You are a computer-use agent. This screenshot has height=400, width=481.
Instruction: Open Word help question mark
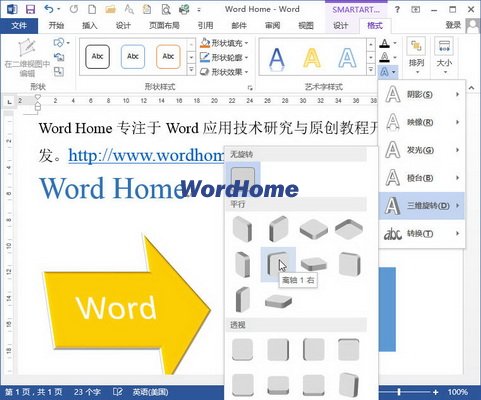pos(397,10)
